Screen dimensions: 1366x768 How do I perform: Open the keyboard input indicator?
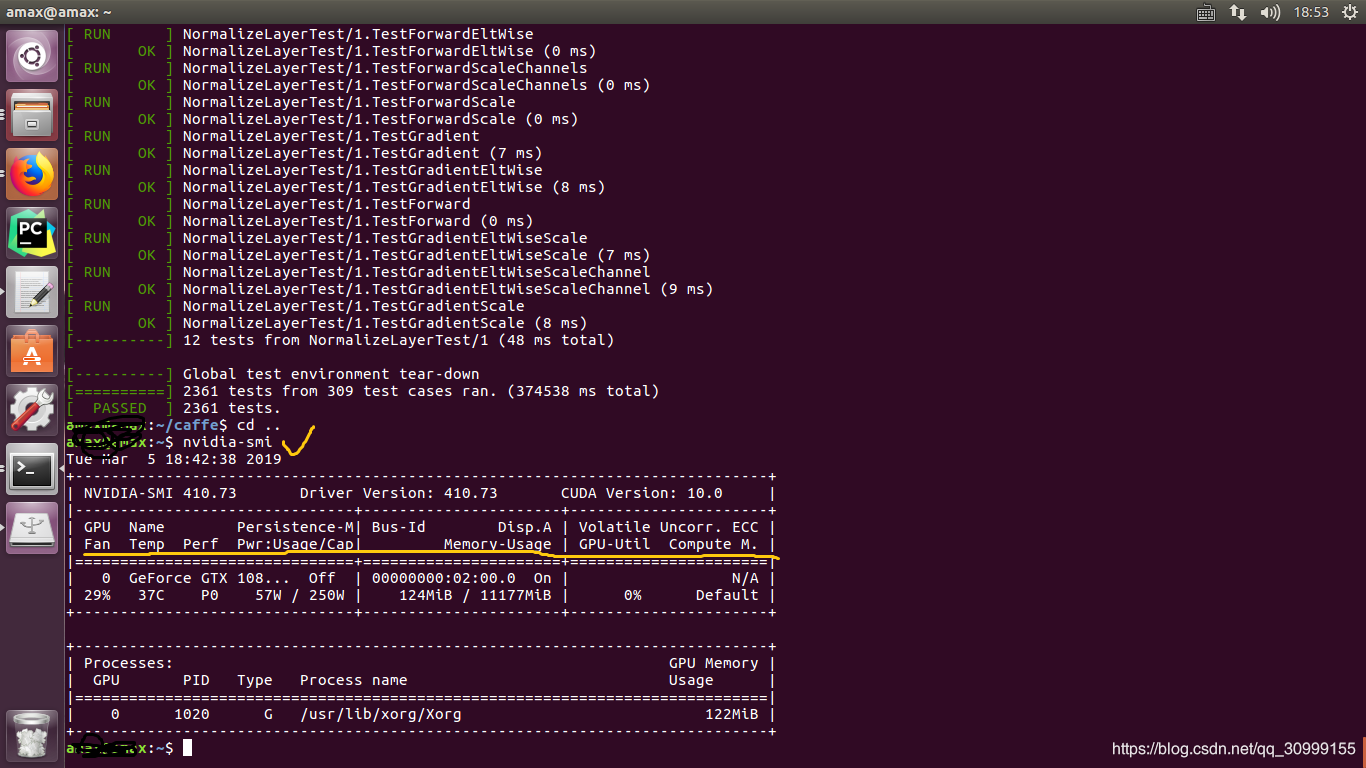1206,12
